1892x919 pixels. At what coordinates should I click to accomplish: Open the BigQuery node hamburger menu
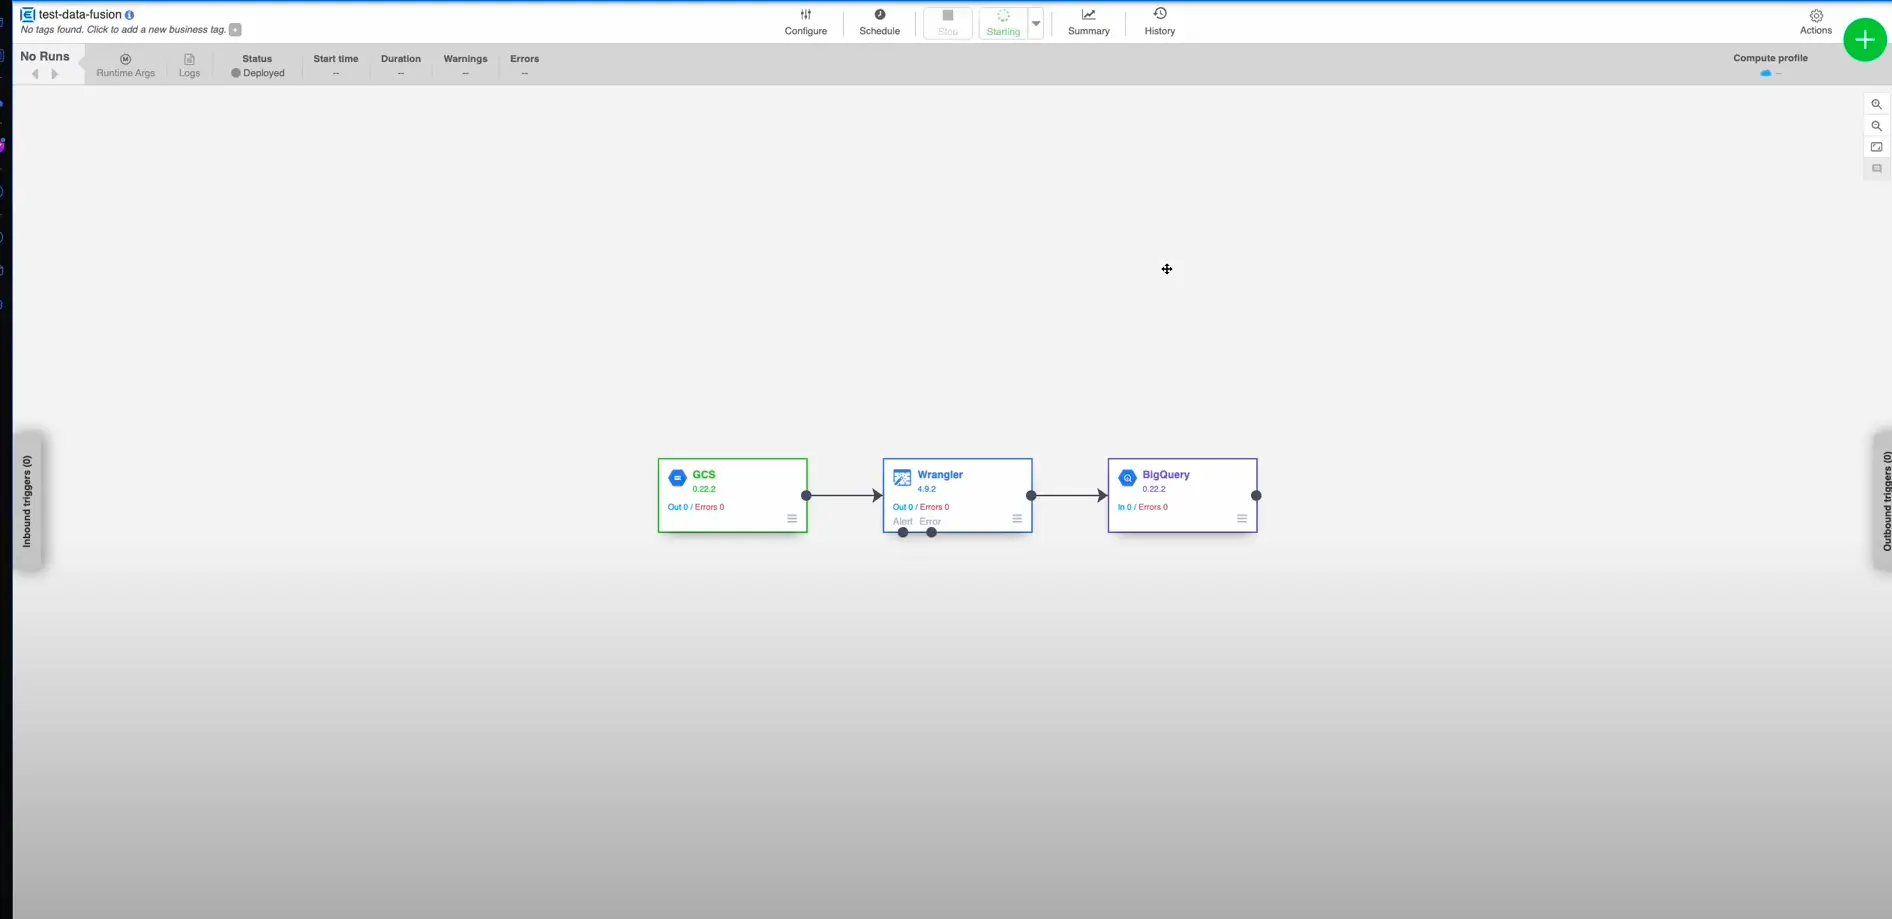click(x=1242, y=519)
